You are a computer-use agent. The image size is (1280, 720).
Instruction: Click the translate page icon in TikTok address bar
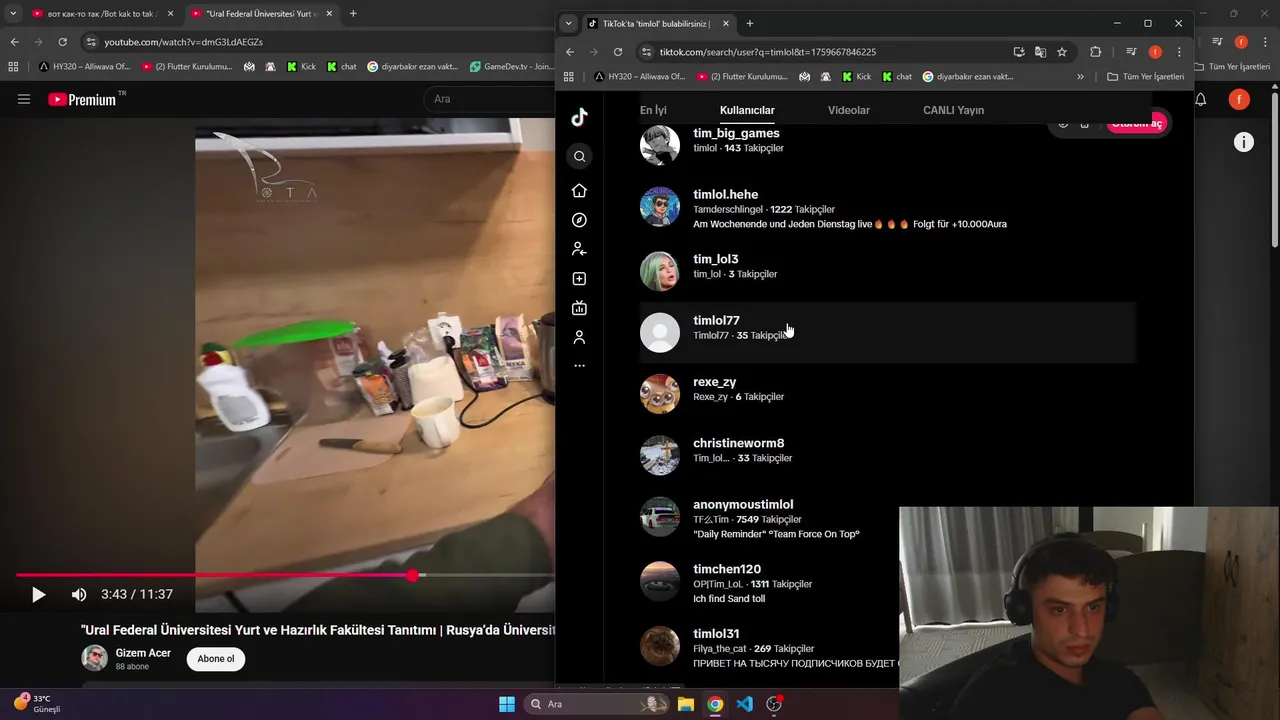(x=1040, y=52)
